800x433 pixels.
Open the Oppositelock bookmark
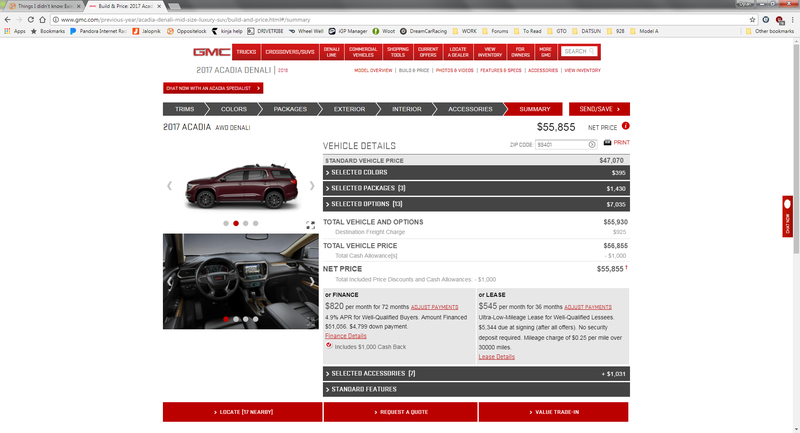point(187,31)
